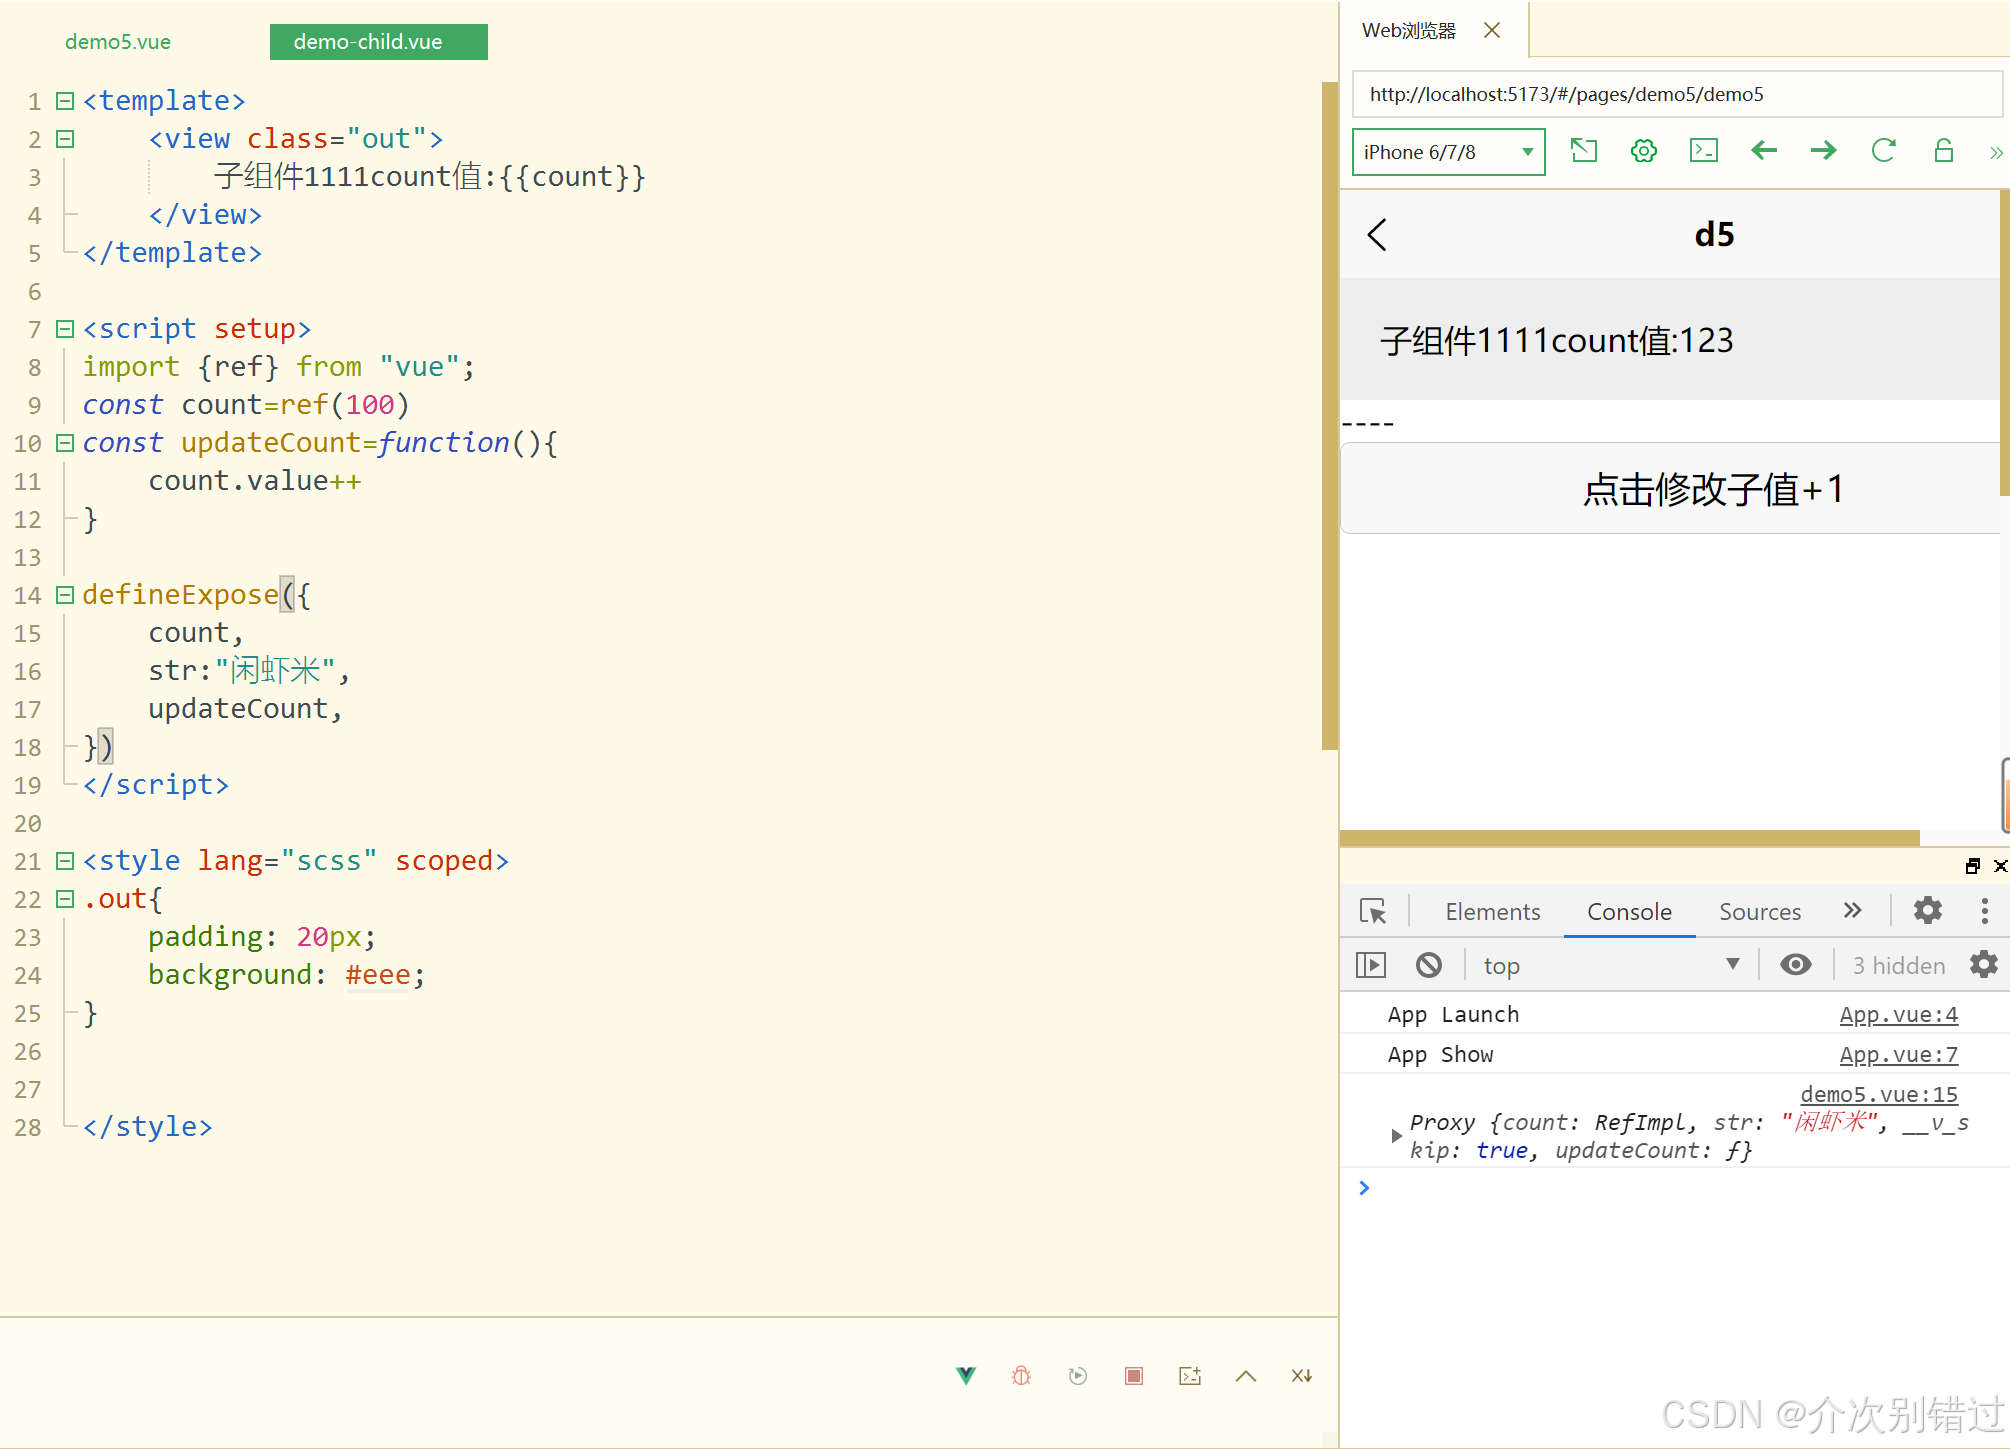Collapse the script setup fold marker

click(65, 328)
